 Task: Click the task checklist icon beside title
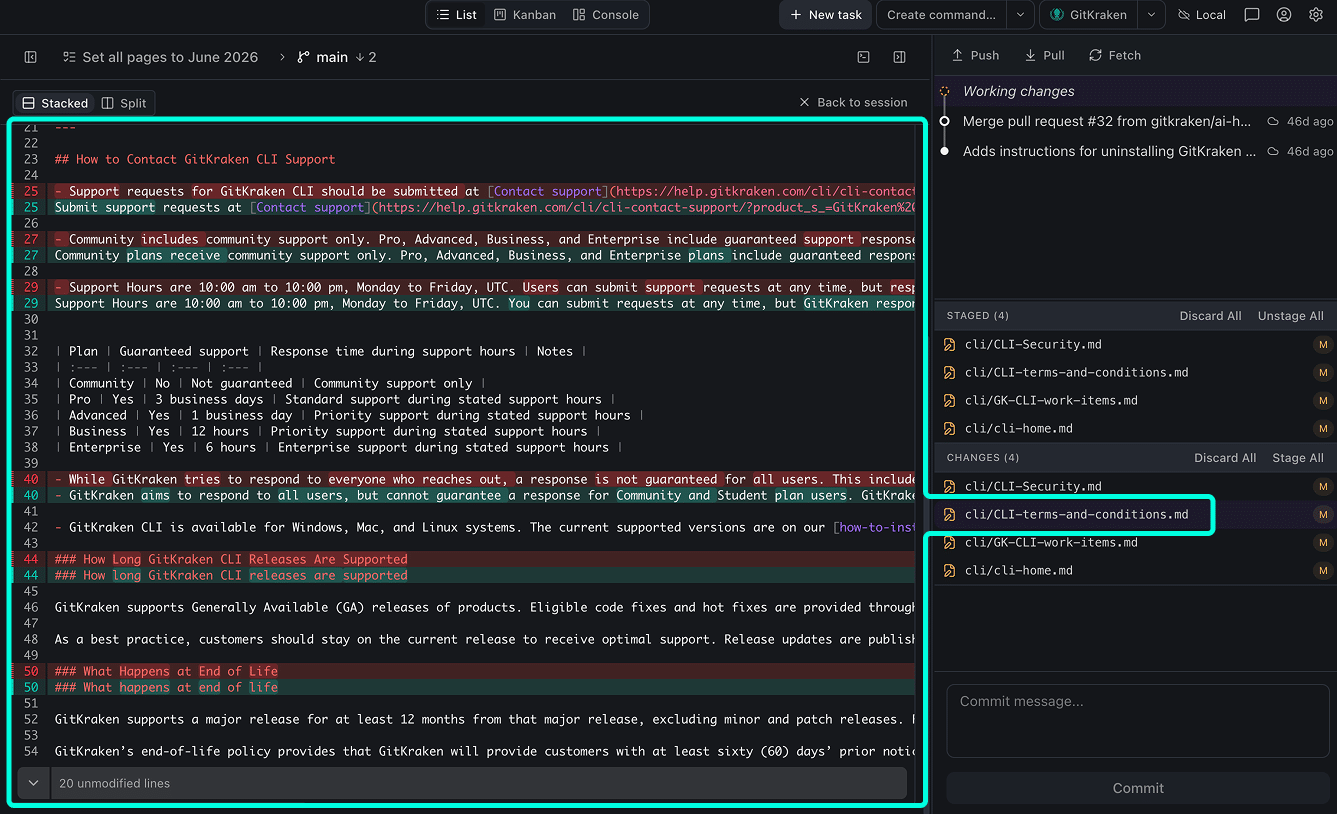pos(69,57)
